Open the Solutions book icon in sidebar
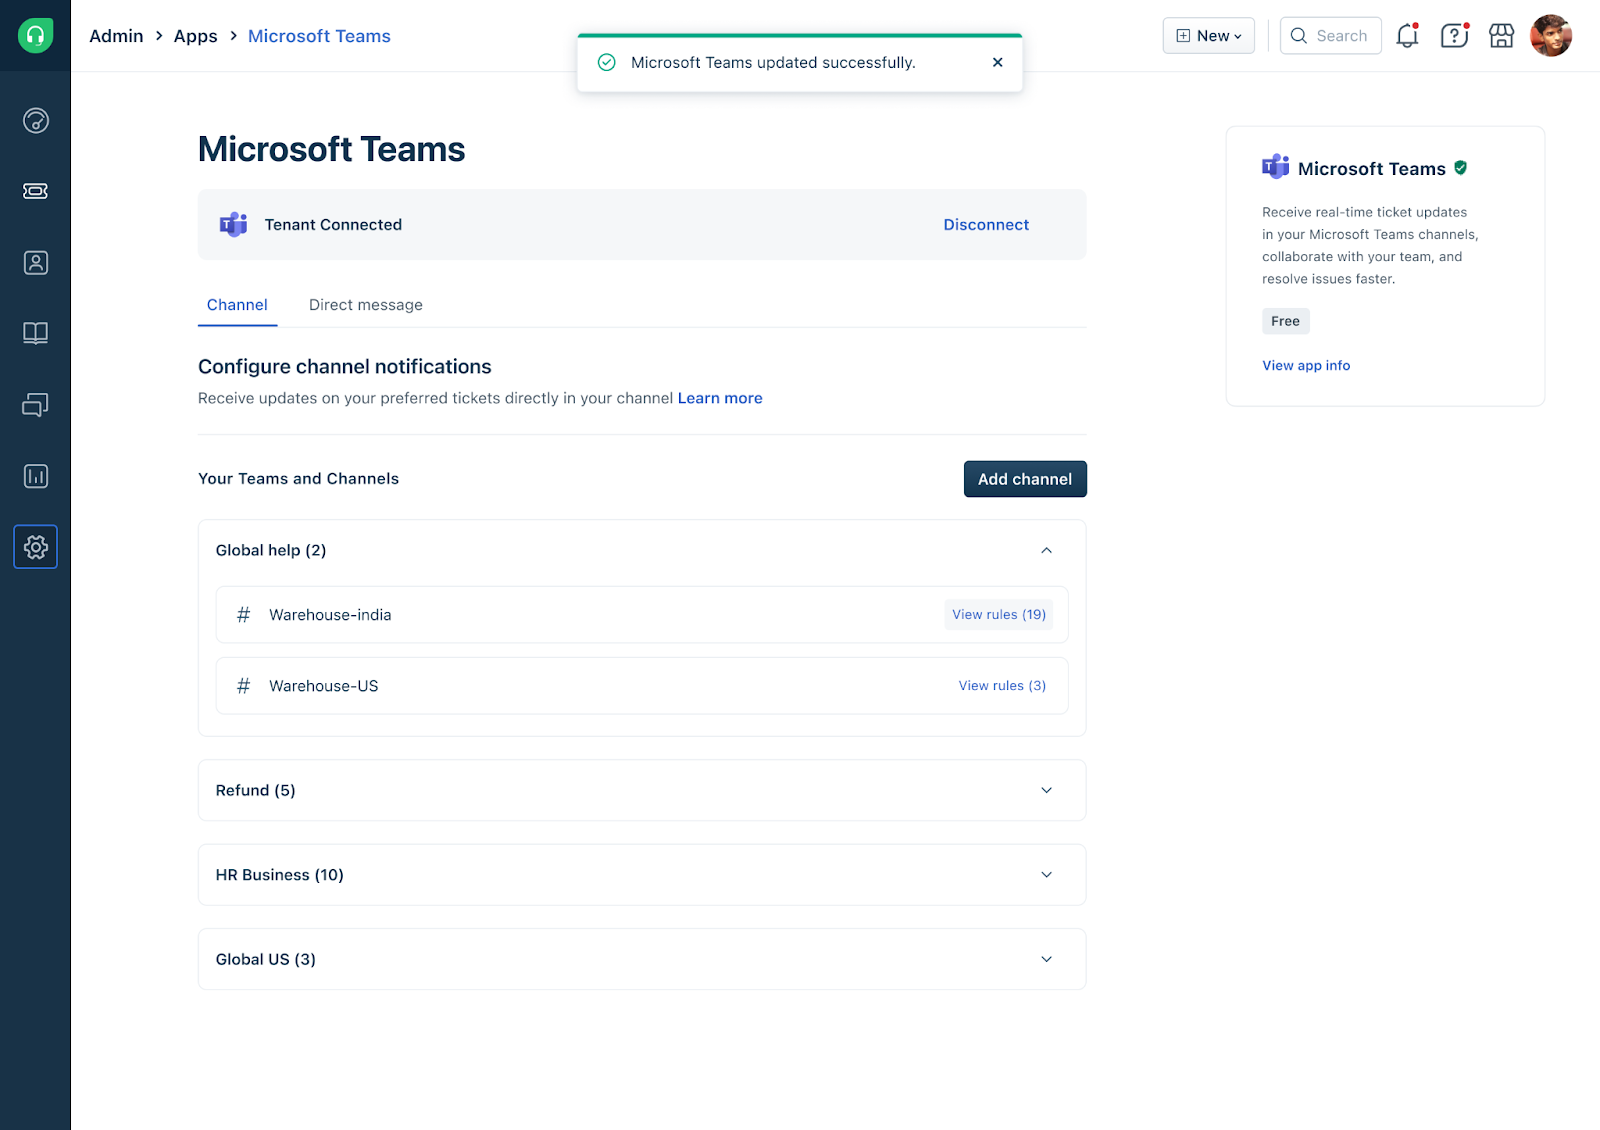The height and width of the screenshot is (1130, 1600). click(36, 333)
